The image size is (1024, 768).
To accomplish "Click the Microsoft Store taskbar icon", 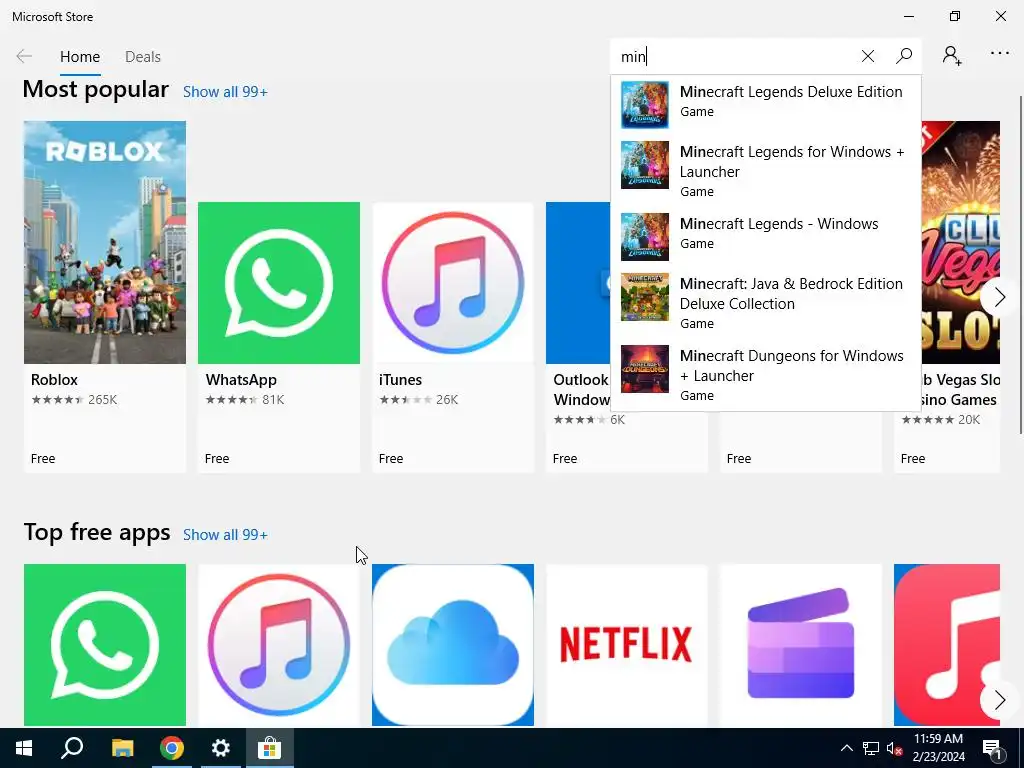I will [x=269, y=748].
